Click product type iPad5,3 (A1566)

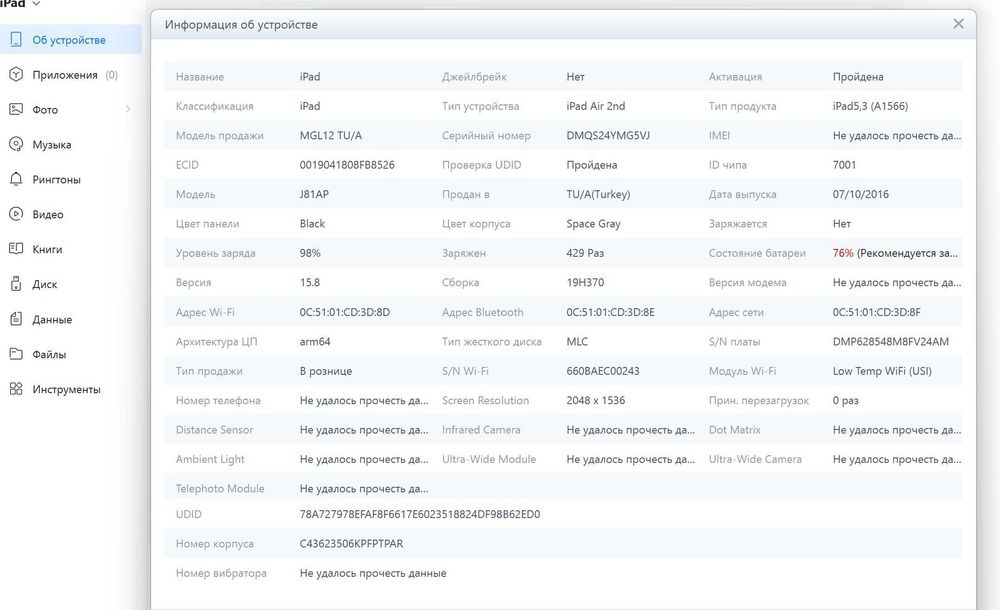pyautogui.click(x=870, y=106)
